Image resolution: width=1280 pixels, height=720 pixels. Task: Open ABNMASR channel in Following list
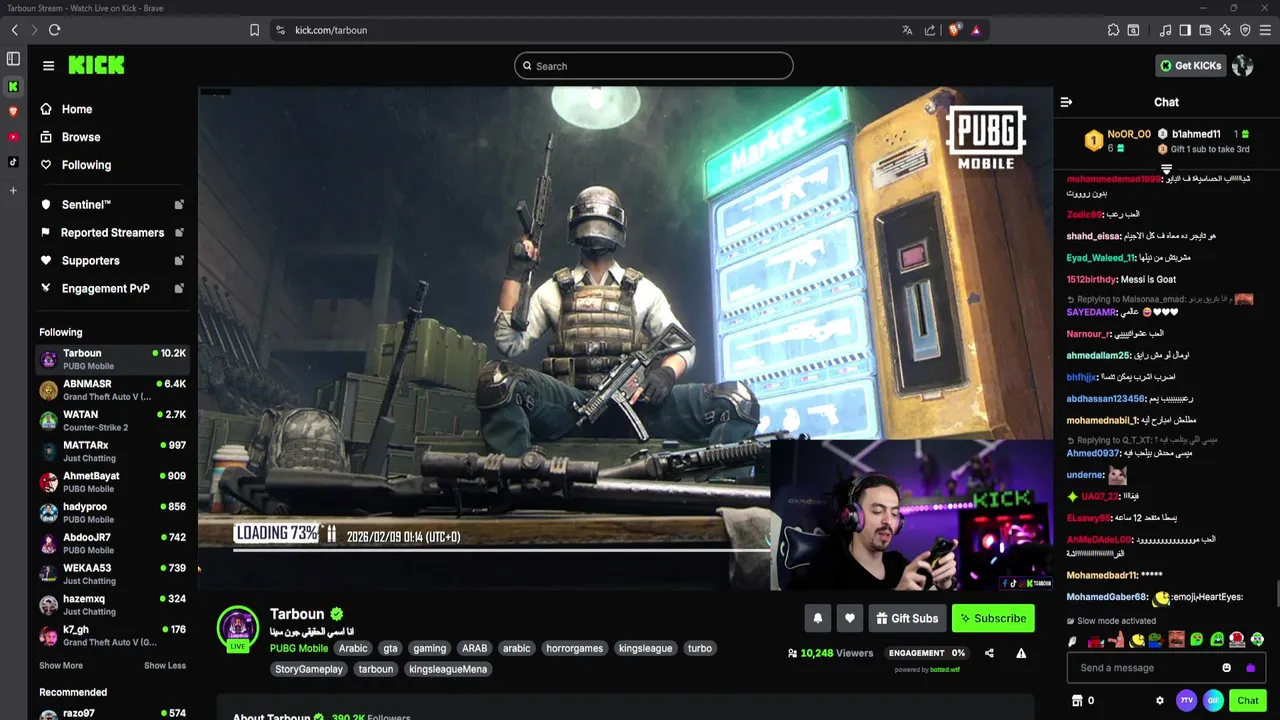pos(113,390)
